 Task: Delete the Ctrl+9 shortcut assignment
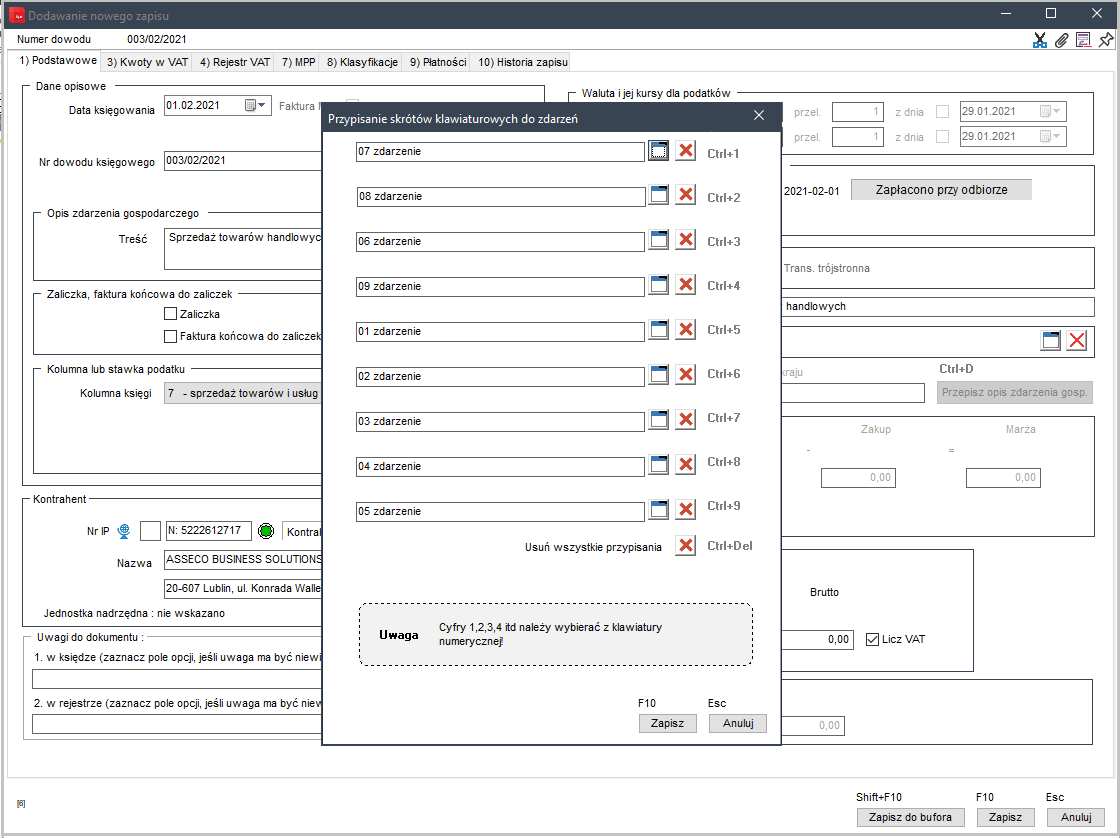click(x=685, y=510)
